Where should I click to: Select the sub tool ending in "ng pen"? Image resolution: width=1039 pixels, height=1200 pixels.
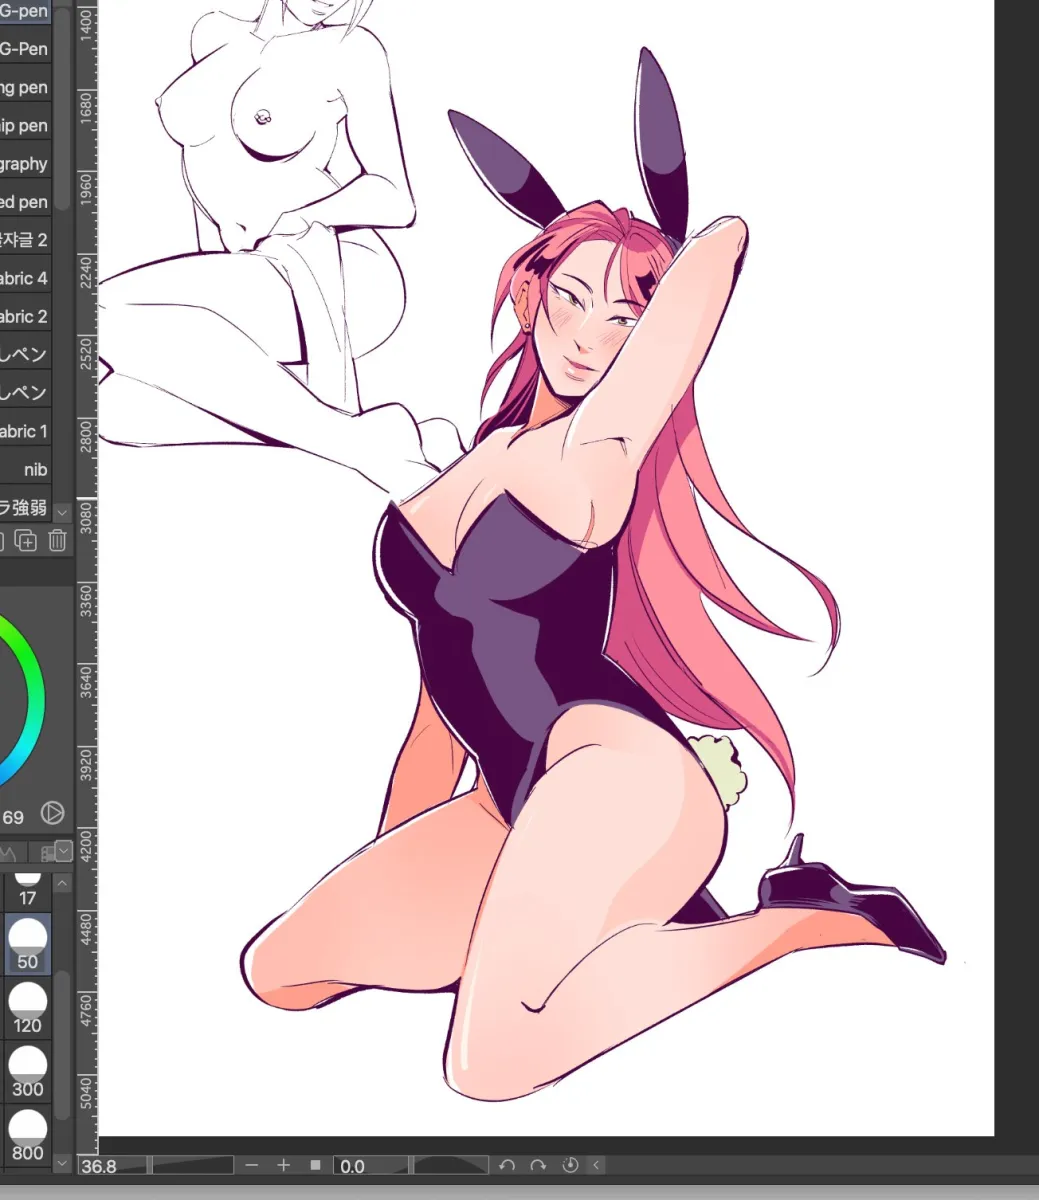26,87
